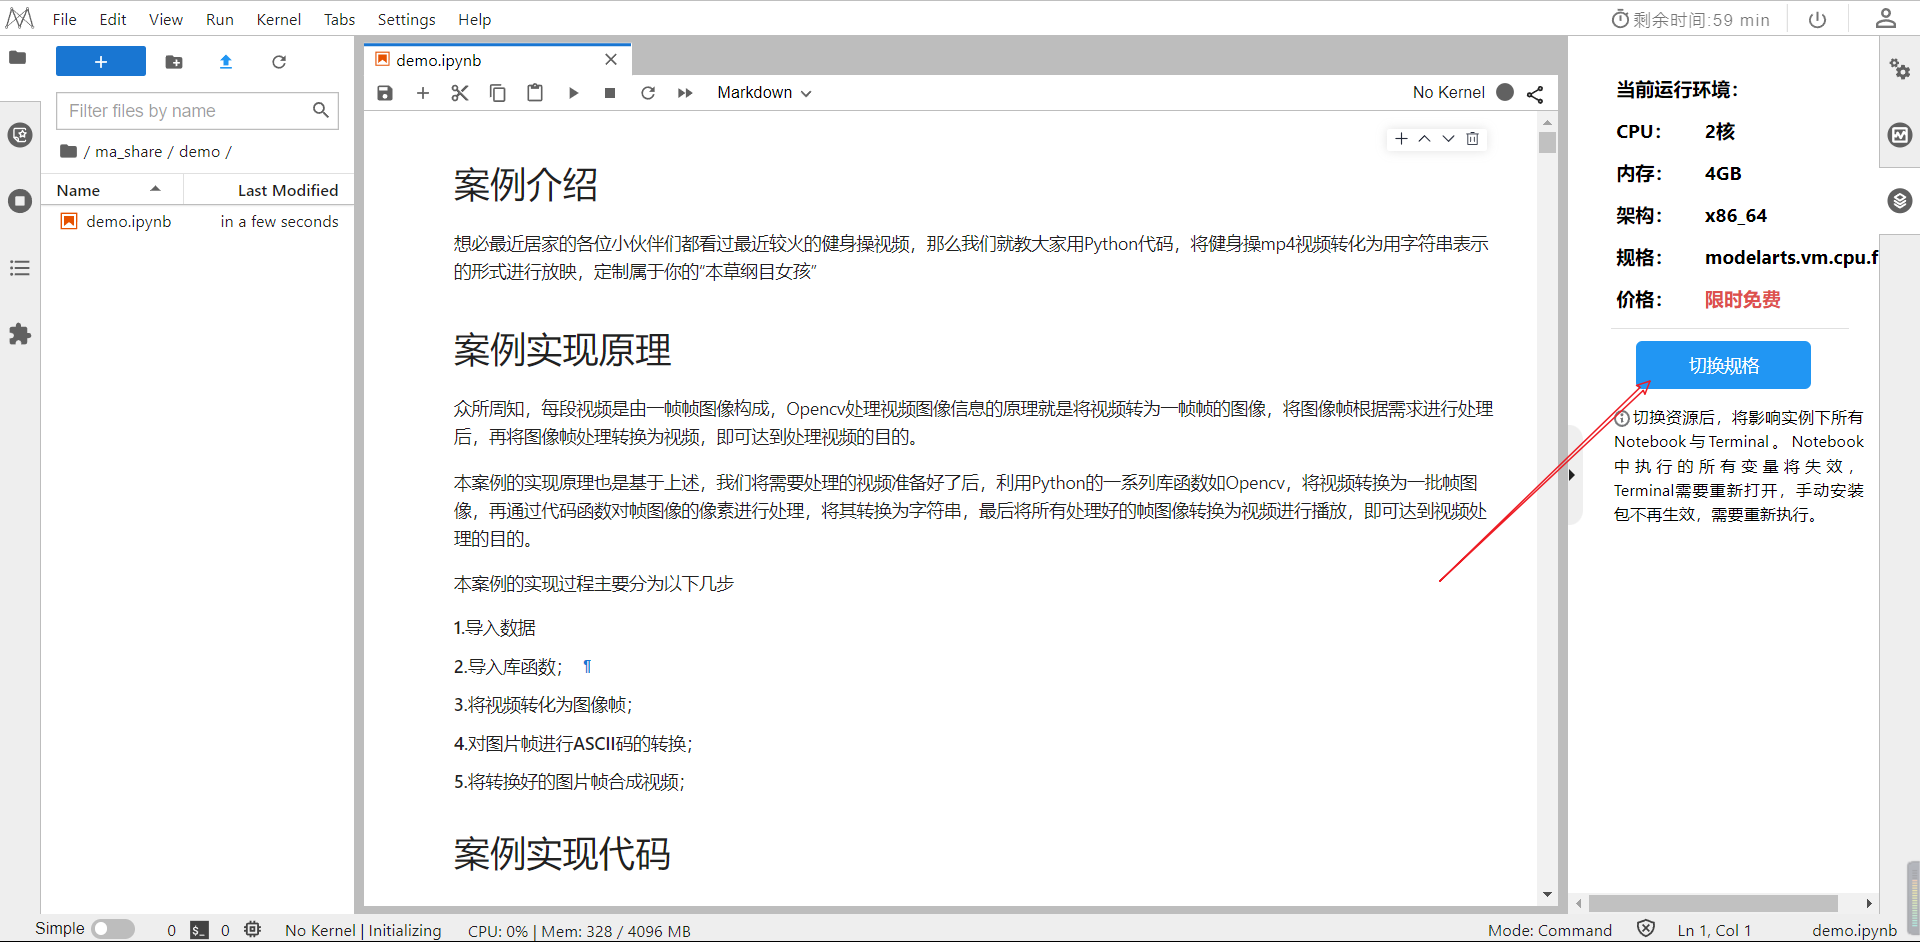The width and height of the screenshot is (1920, 942).
Task: Sort files by Last Modified column
Action: pos(268,190)
